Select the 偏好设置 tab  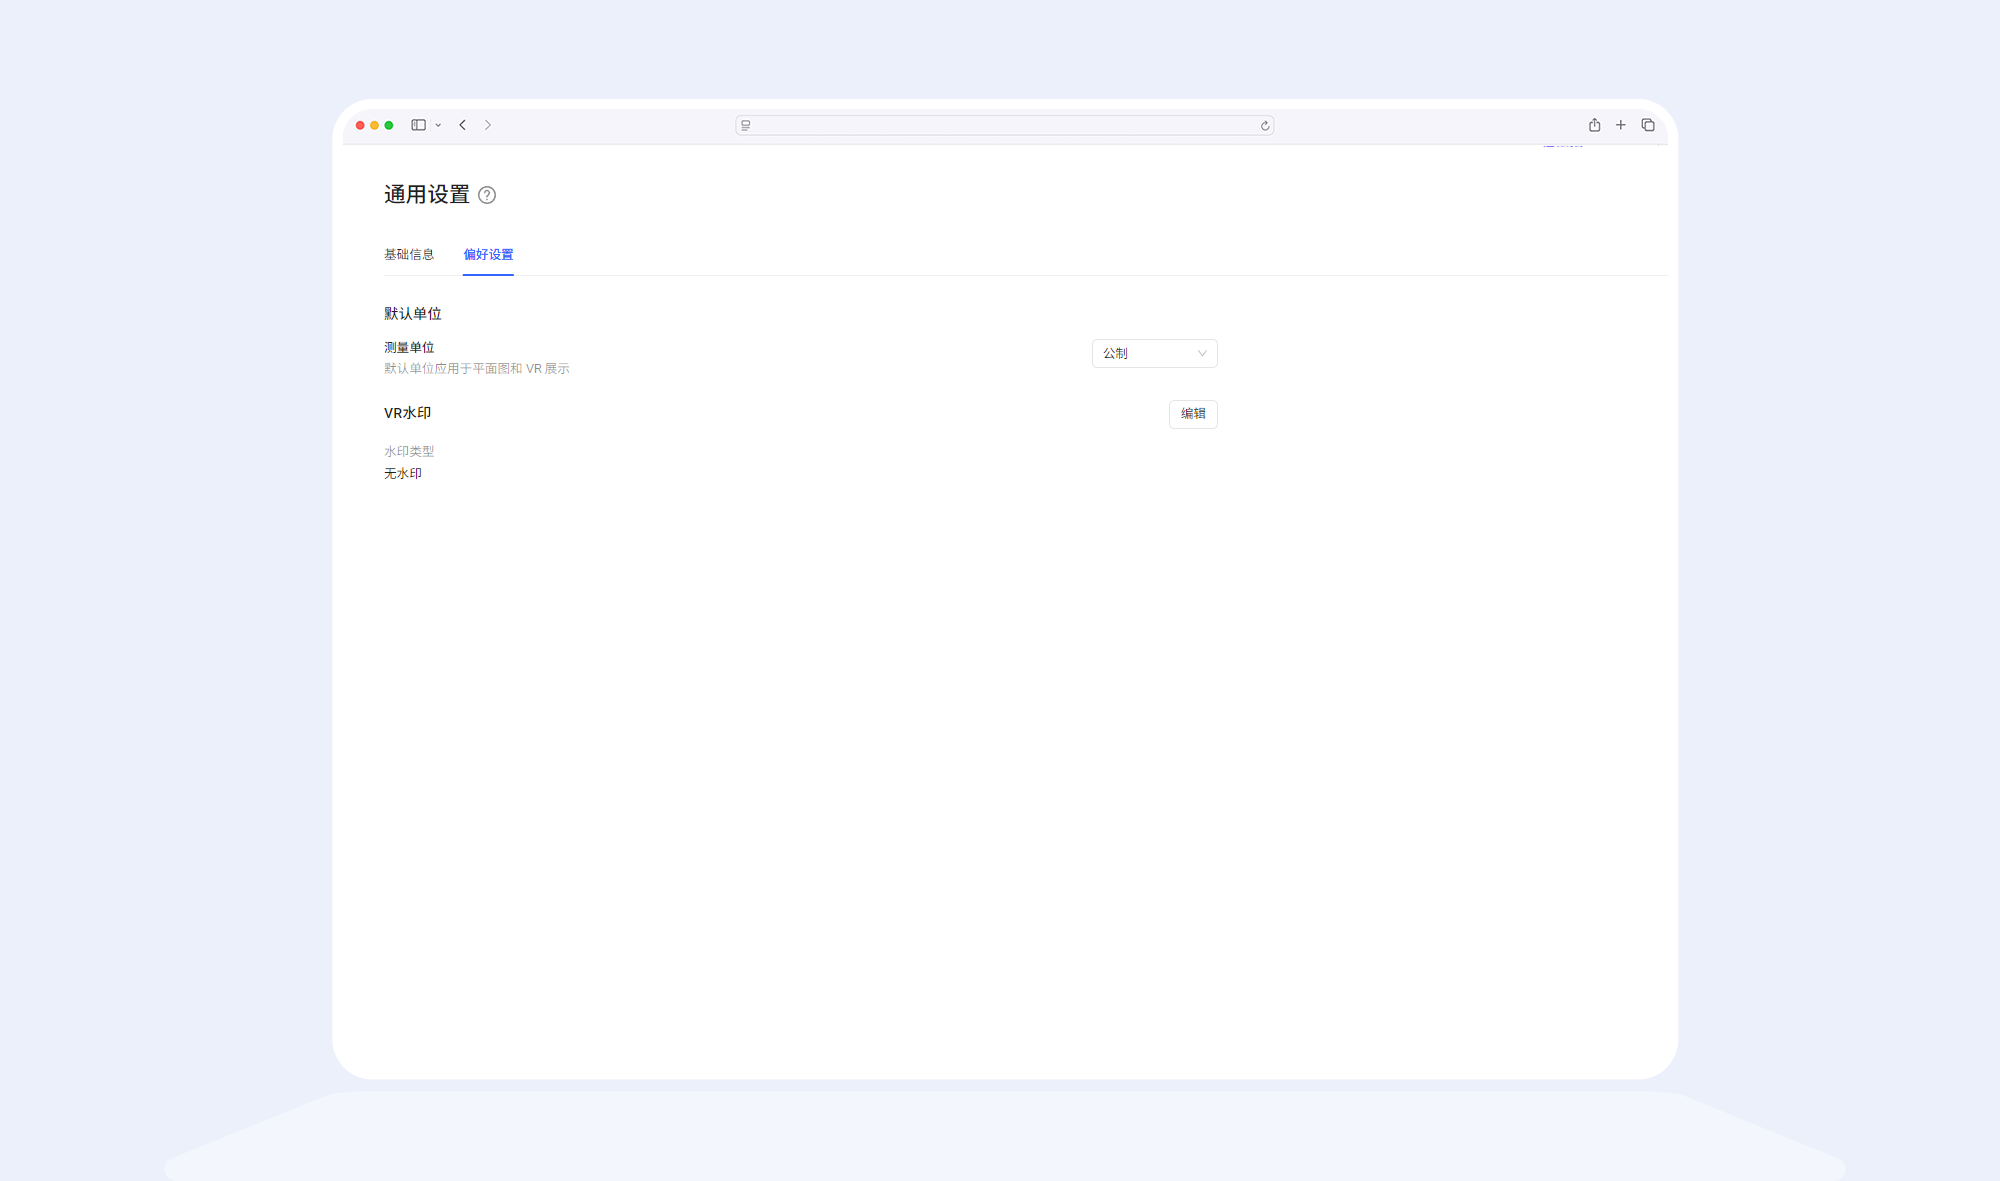[488, 255]
